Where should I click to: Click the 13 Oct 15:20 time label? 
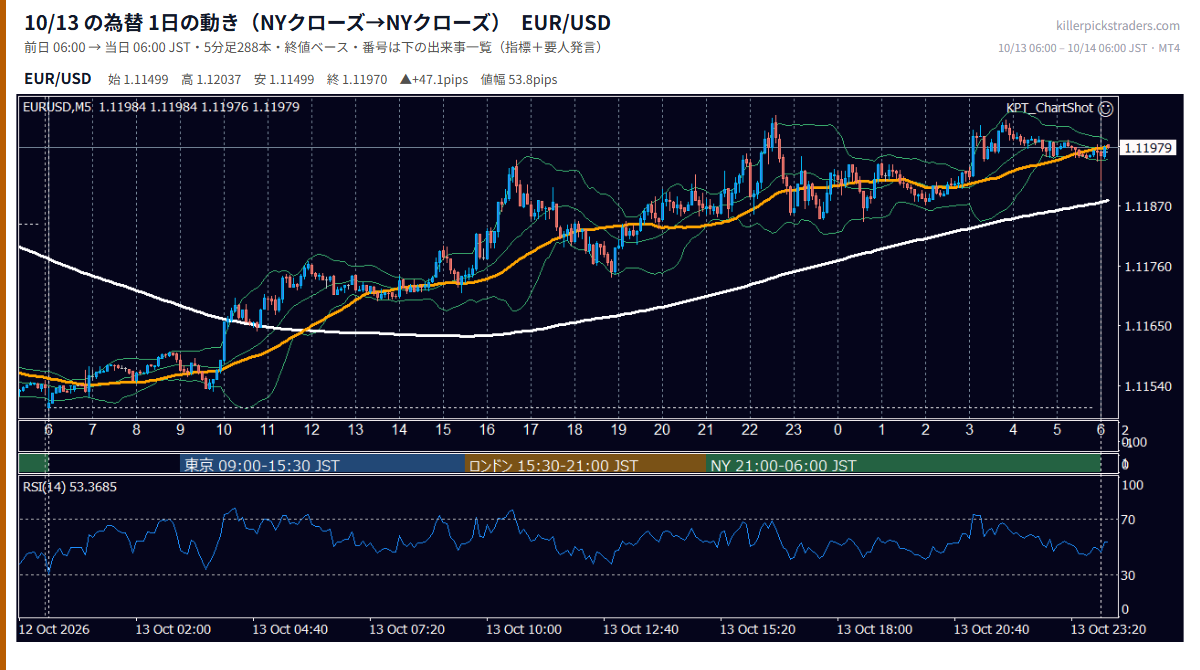pyautogui.click(x=758, y=630)
